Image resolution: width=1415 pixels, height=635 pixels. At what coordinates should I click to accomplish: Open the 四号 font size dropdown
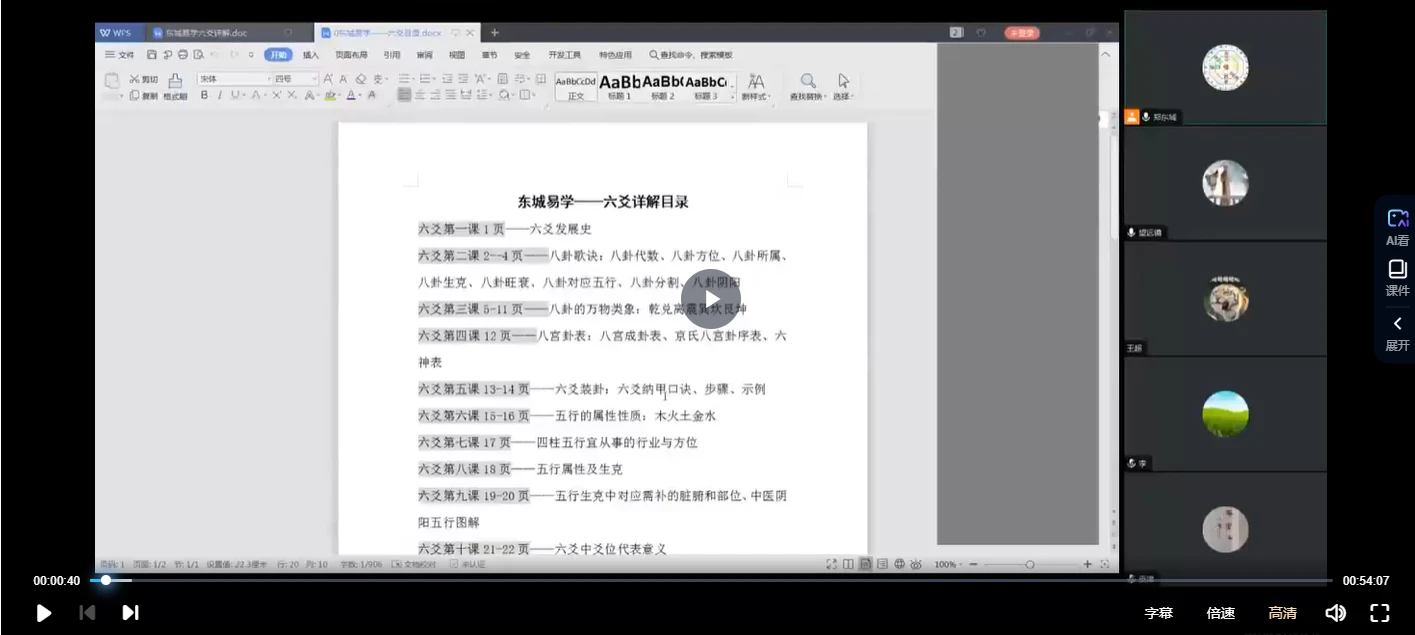(x=295, y=78)
